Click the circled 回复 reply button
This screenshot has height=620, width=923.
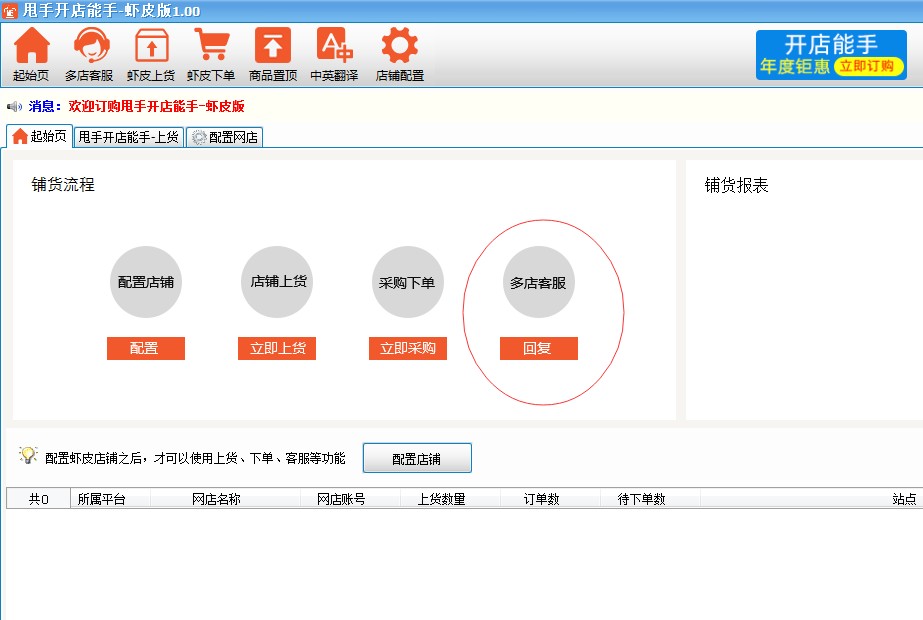(x=539, y=348)
